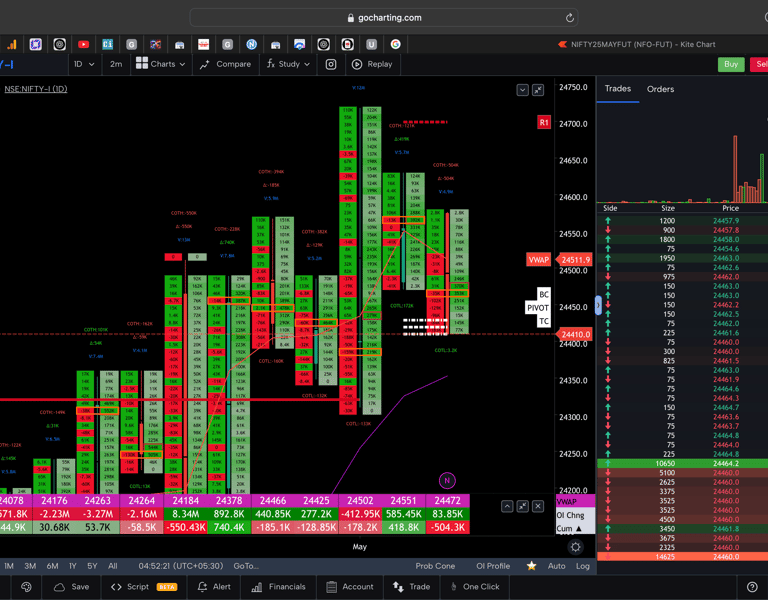The height and width of the screenshot is (600, 768).
Task: Select OI Chng row in legend
Action: [575, 515]
